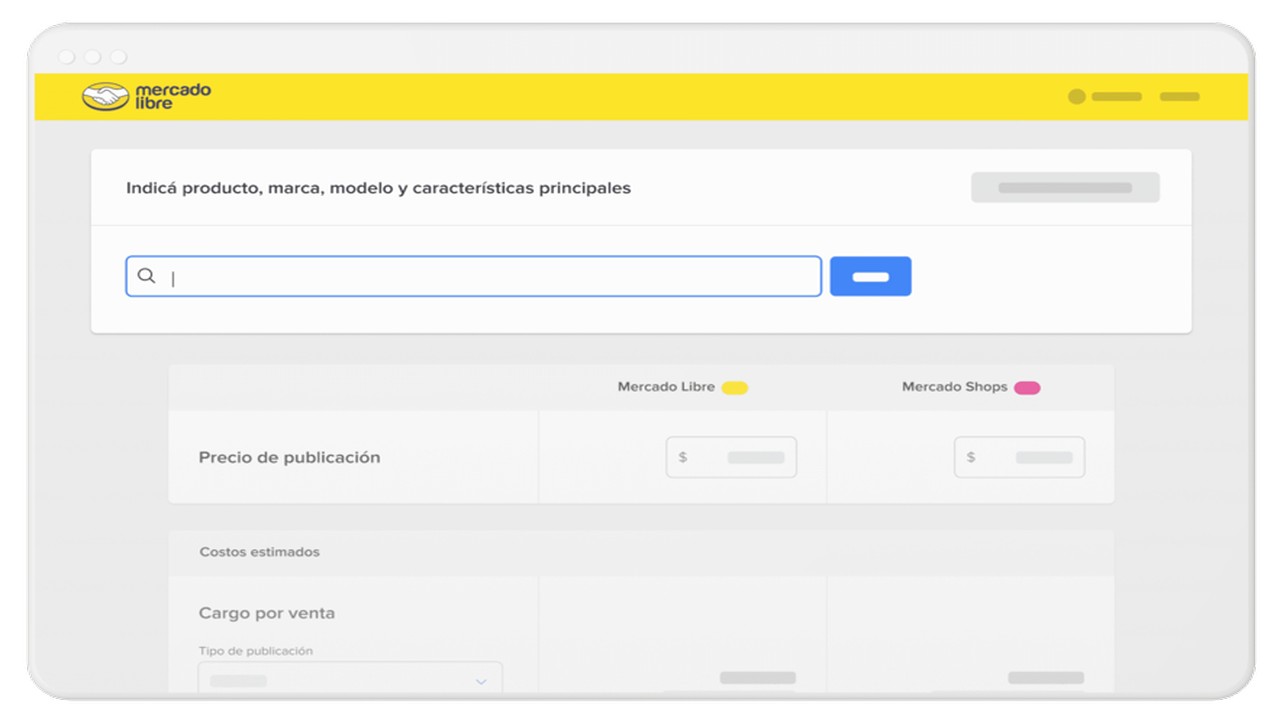Viewport: 1280px width, 720px height.
Task: Click the Mercado Libre handshake logo
Action: pos(105,96)
